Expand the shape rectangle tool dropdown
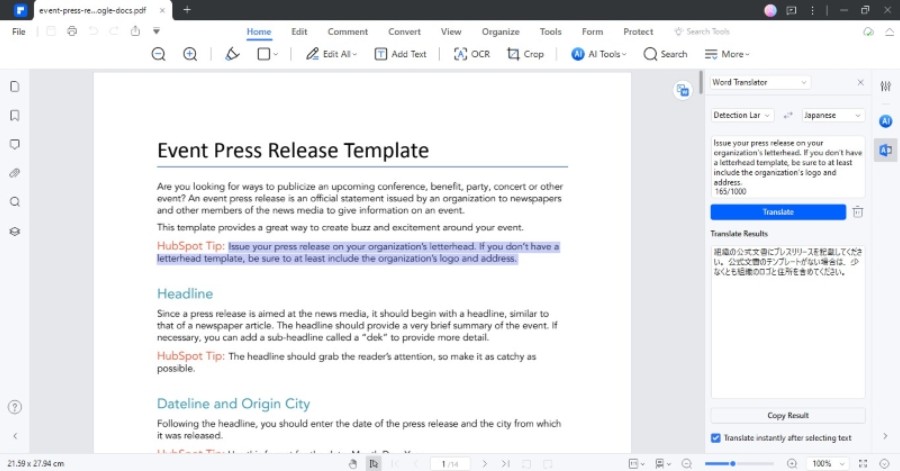 click(x=276, y=54)
